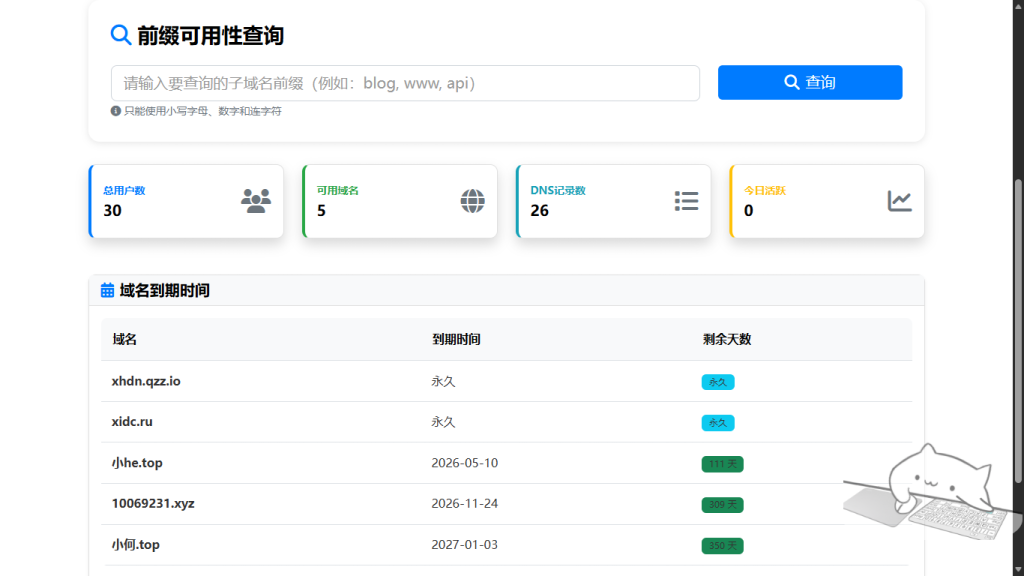Click the magnifier icon beside 前缀可用性查询 heading

coord(121,36)
